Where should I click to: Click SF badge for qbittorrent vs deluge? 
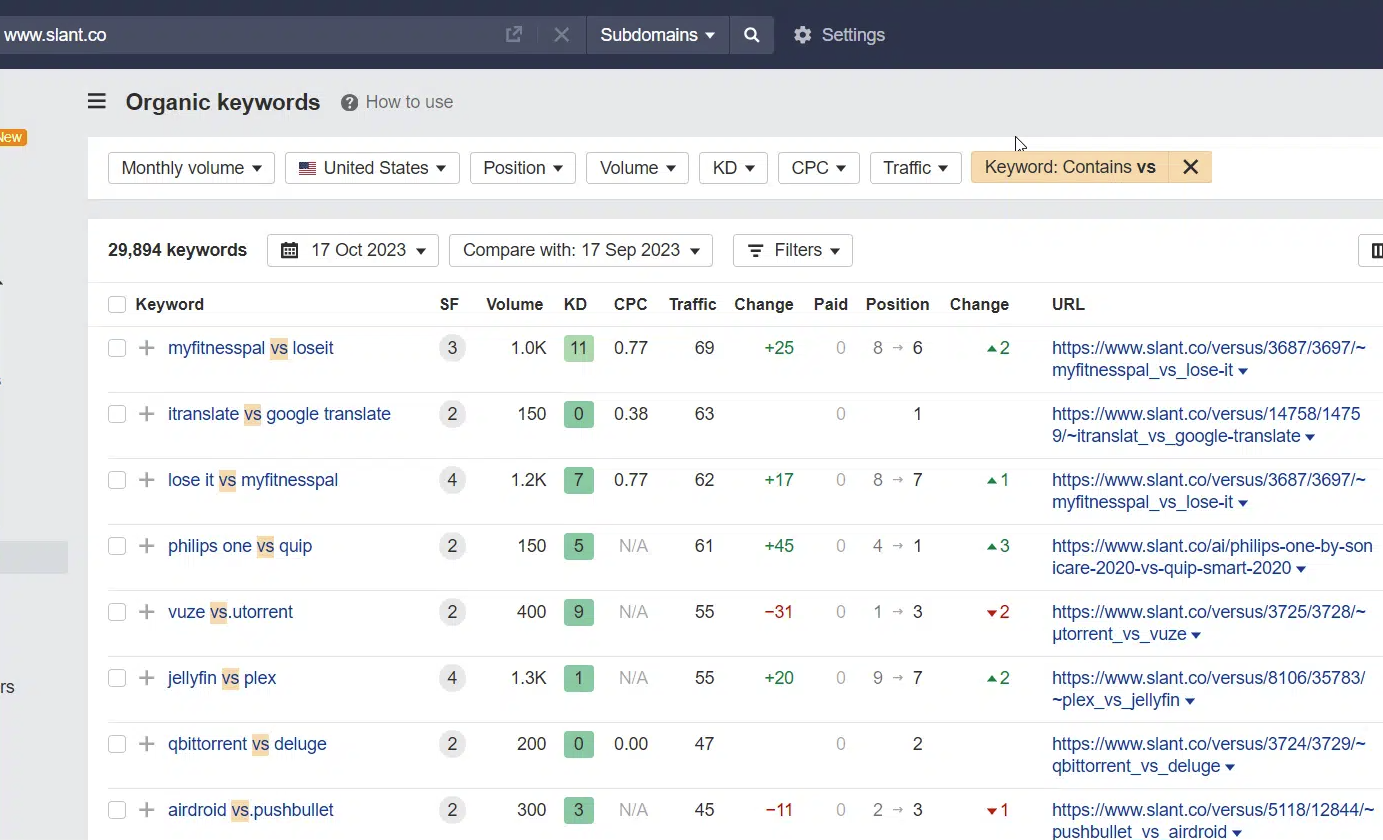(452, 744)
